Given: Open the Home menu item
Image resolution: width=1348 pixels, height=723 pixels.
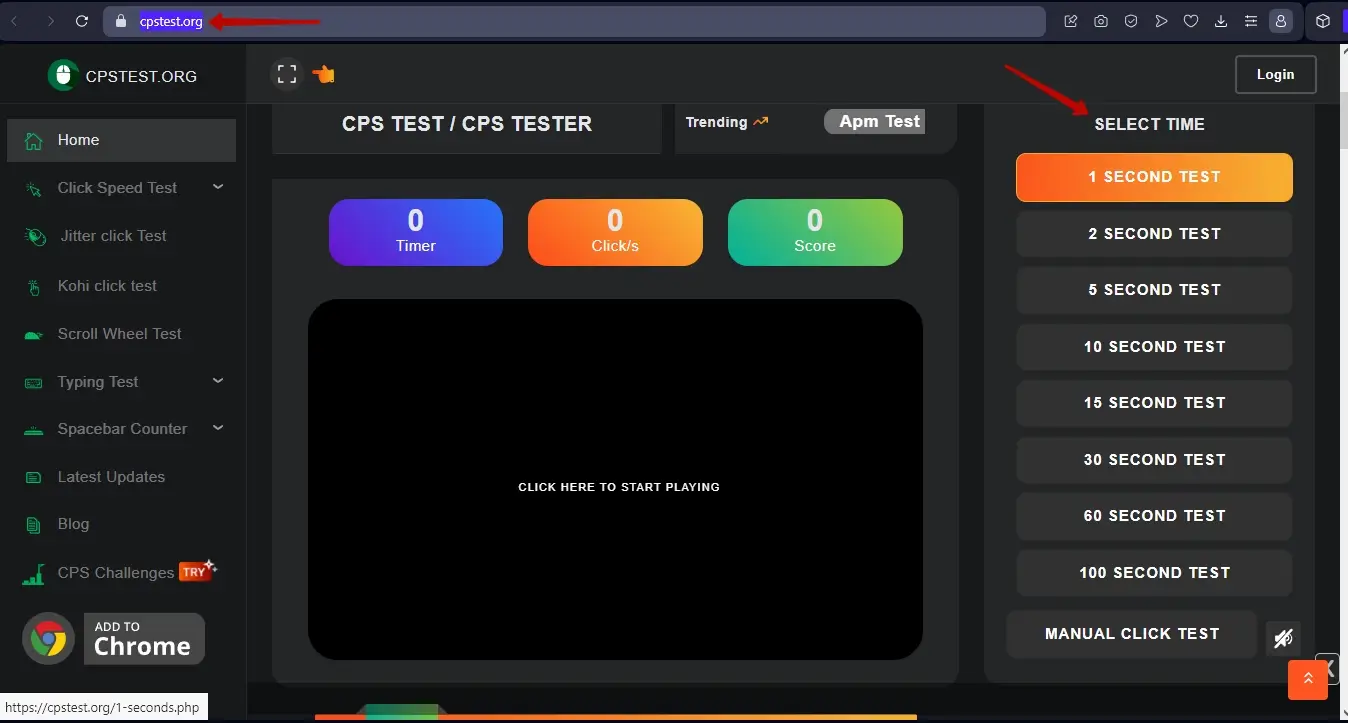Looking at the screenshot, I should click(121, 140).
